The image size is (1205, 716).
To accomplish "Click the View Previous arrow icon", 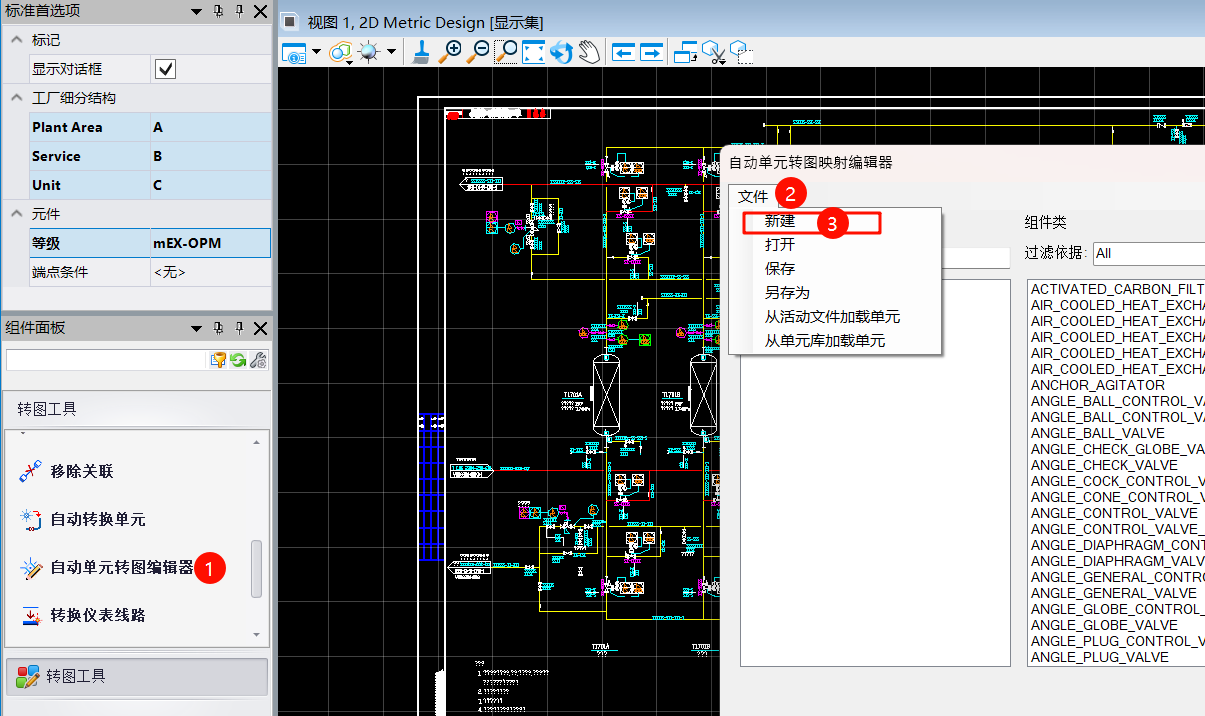I will tap(625, 51).
